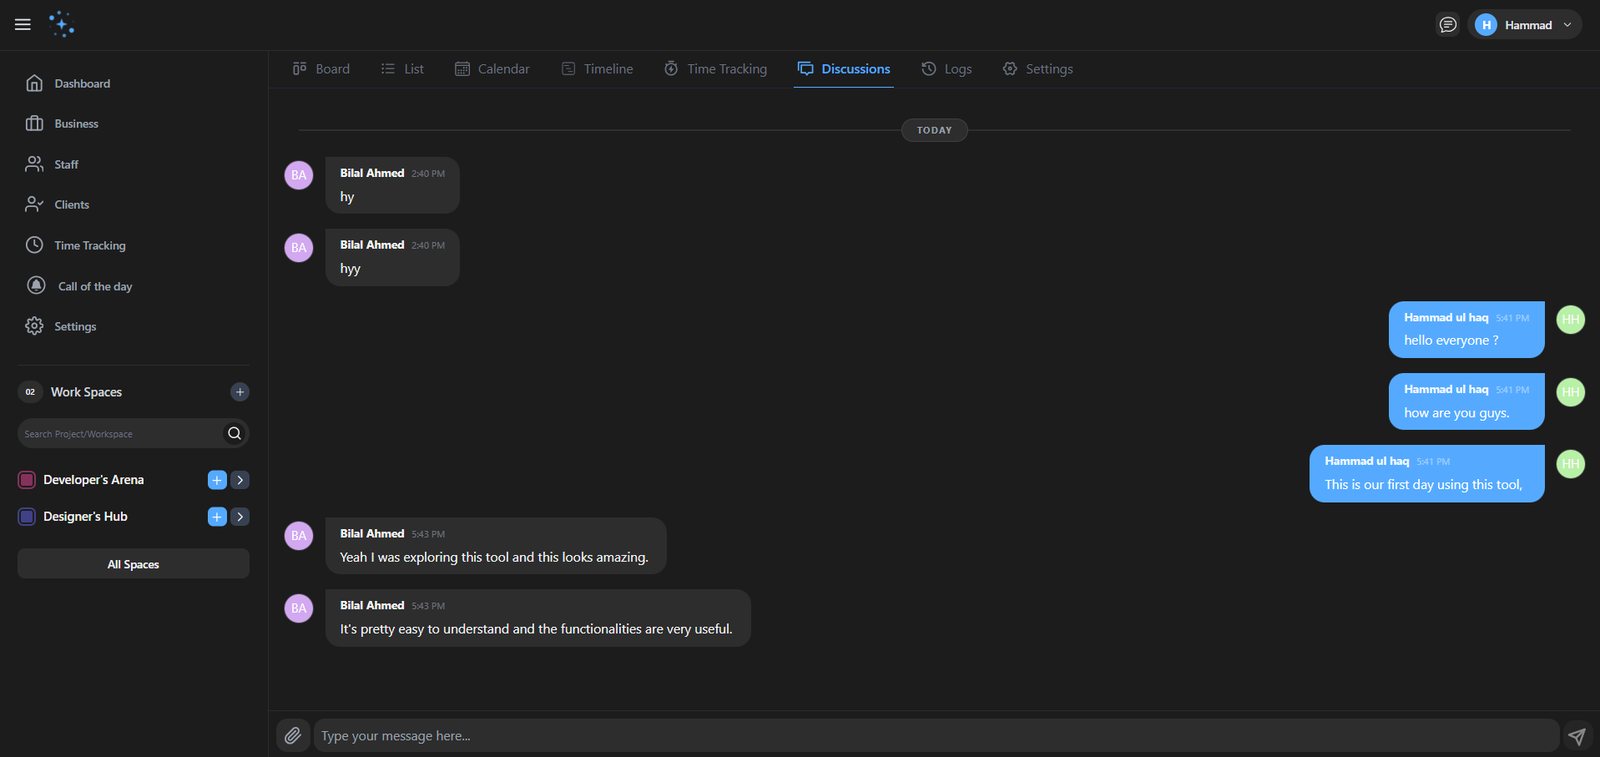Add project to Designer's Hub
This screenshot has width=1600, height=757.
pos(217,517)
